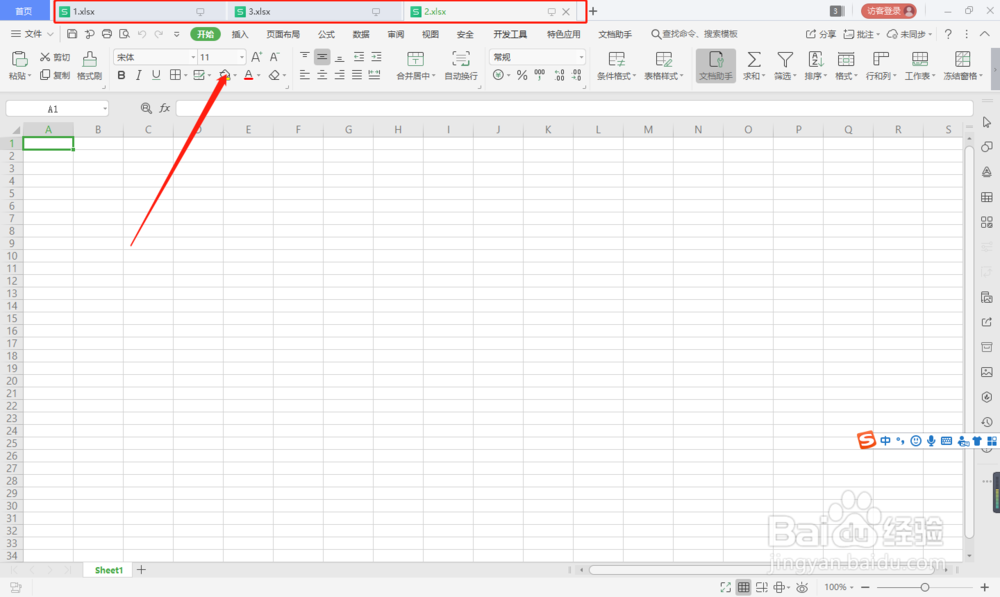Toggle bold formatting
The height and width of the screenshot is (597, 1000).
121,75
